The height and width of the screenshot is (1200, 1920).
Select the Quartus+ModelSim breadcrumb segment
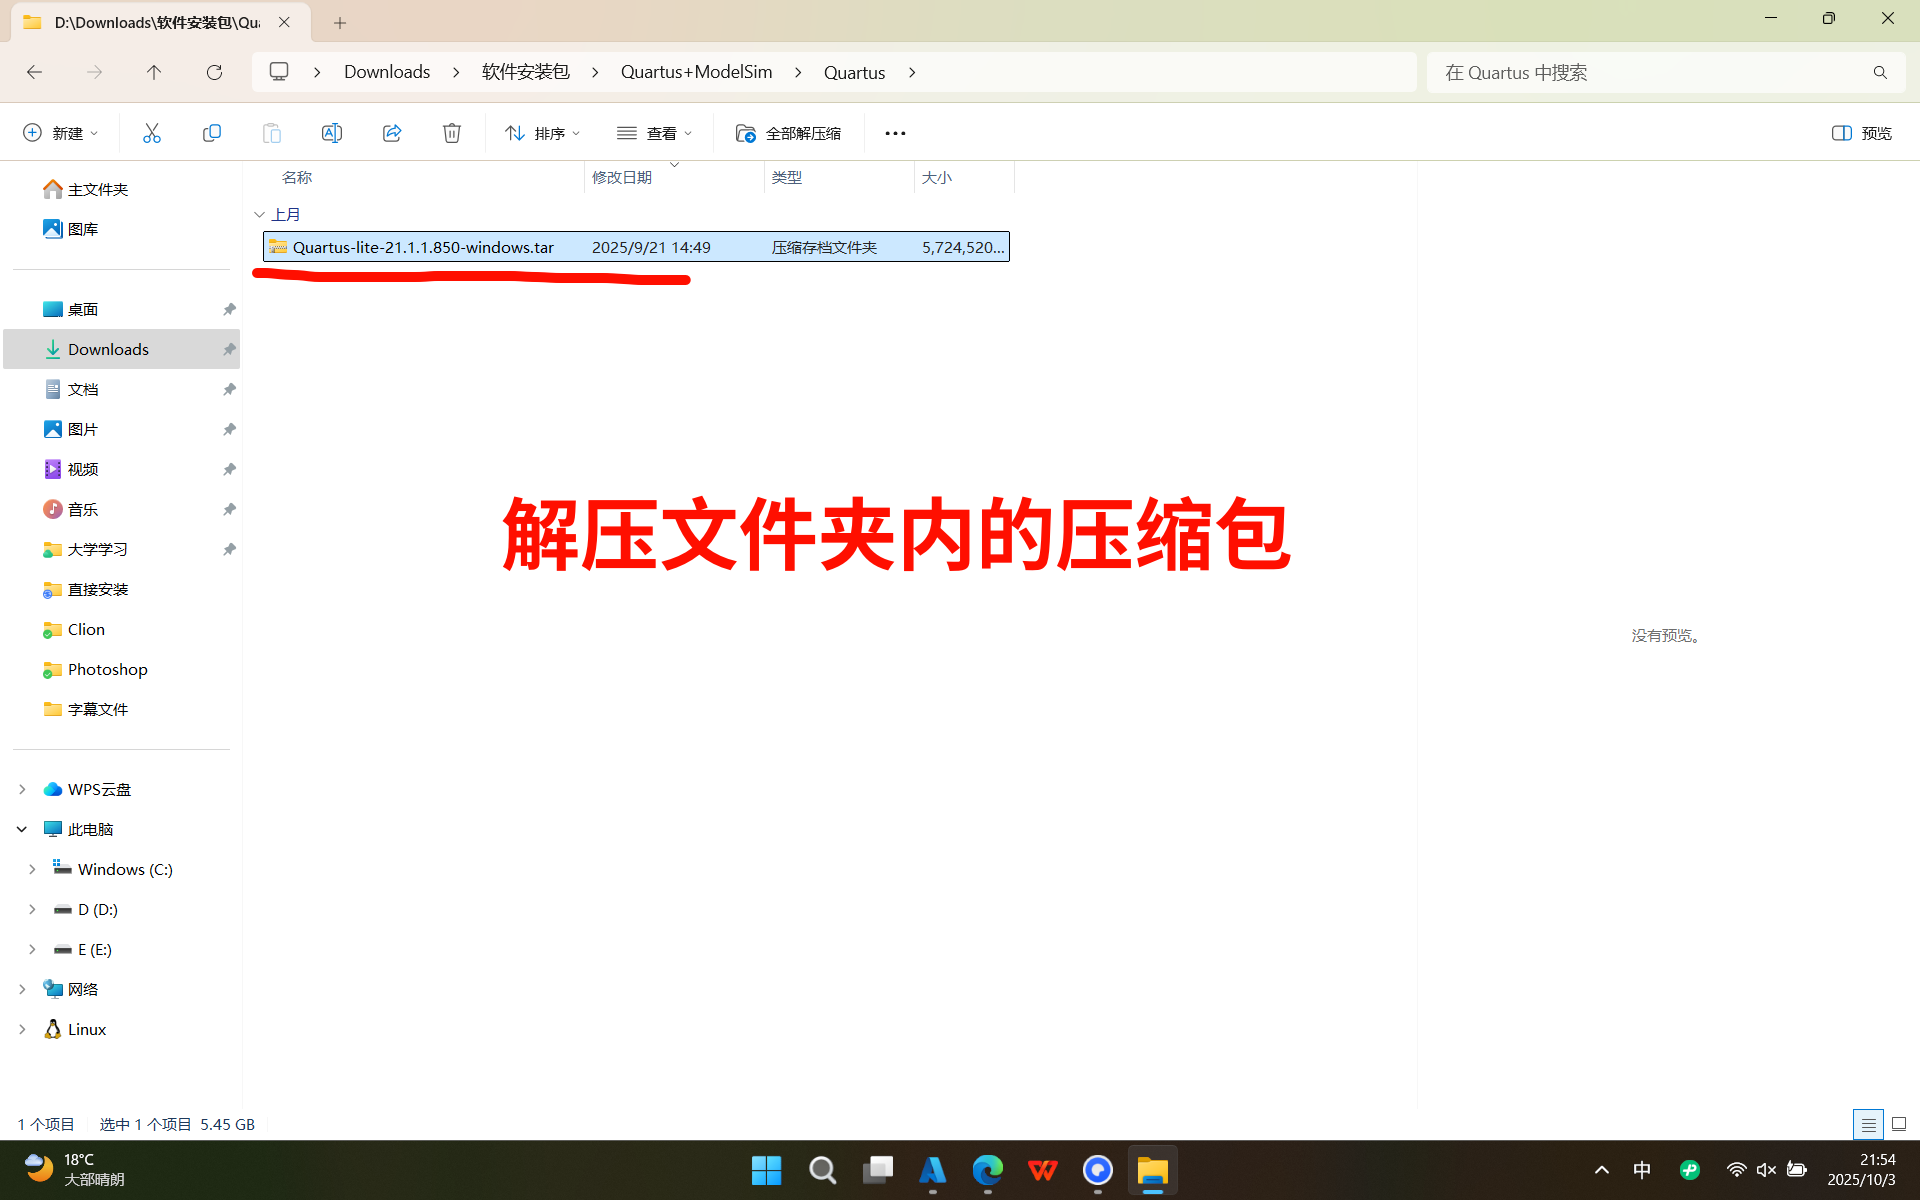click(x=697, y=72)
